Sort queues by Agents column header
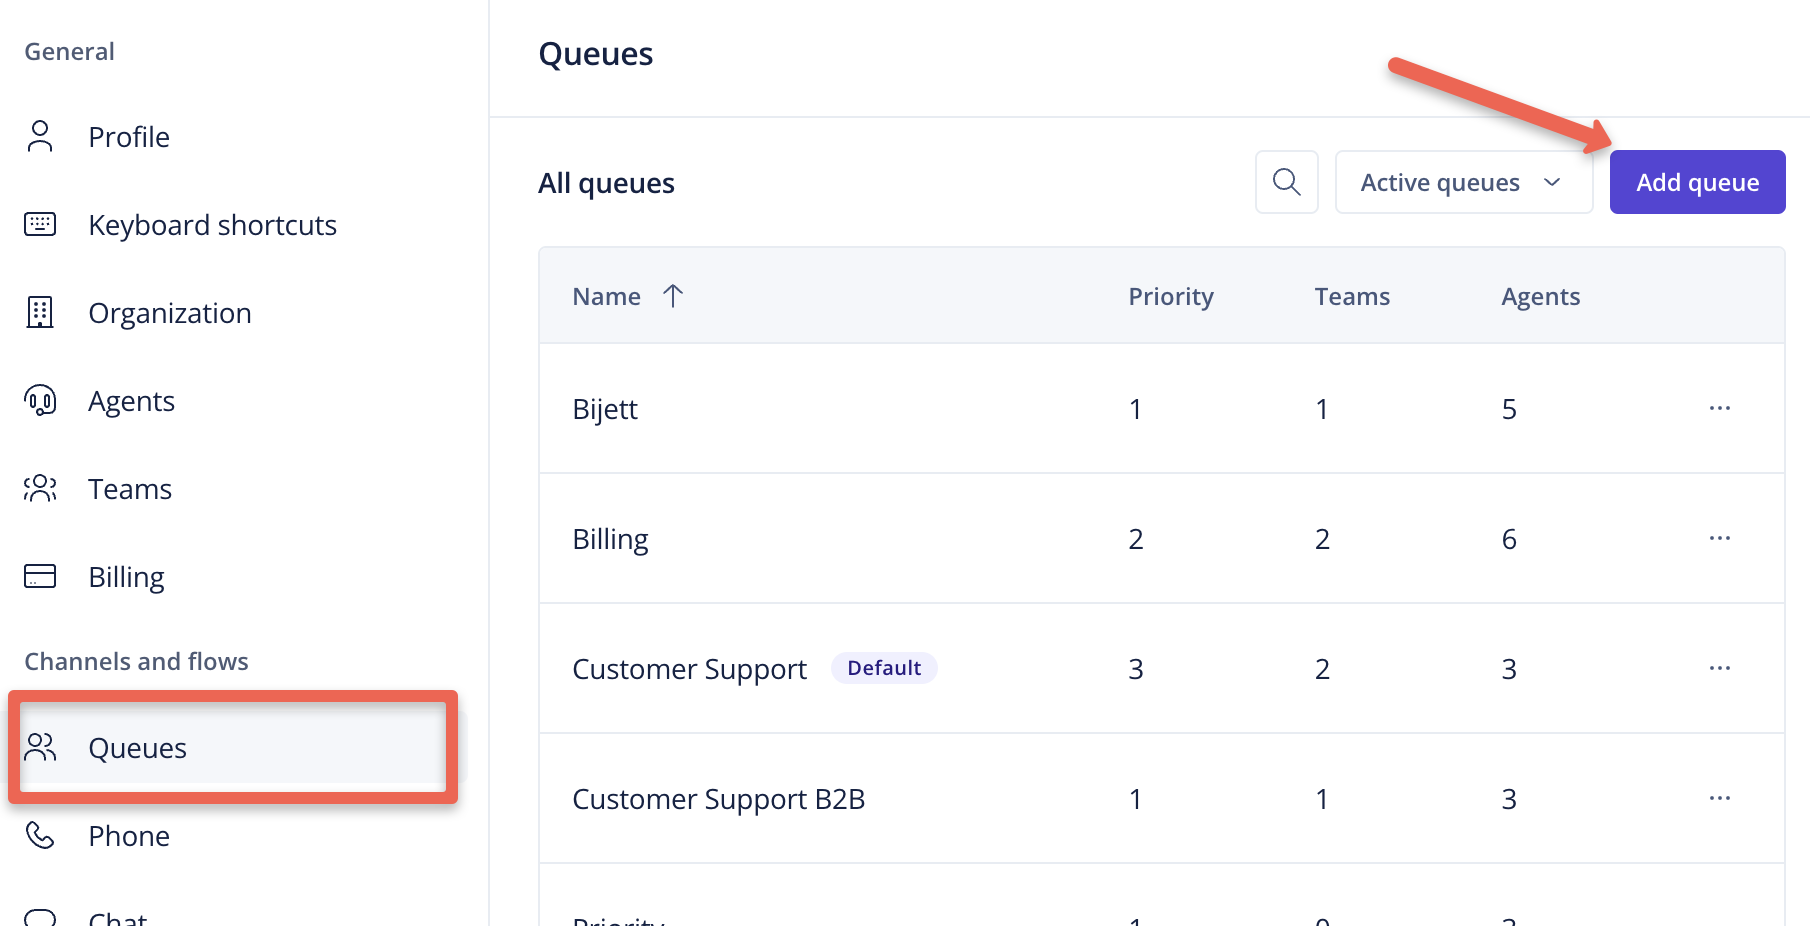Image resolution: width=1810 pixels, height=926 pixels. click(1541, 296)
